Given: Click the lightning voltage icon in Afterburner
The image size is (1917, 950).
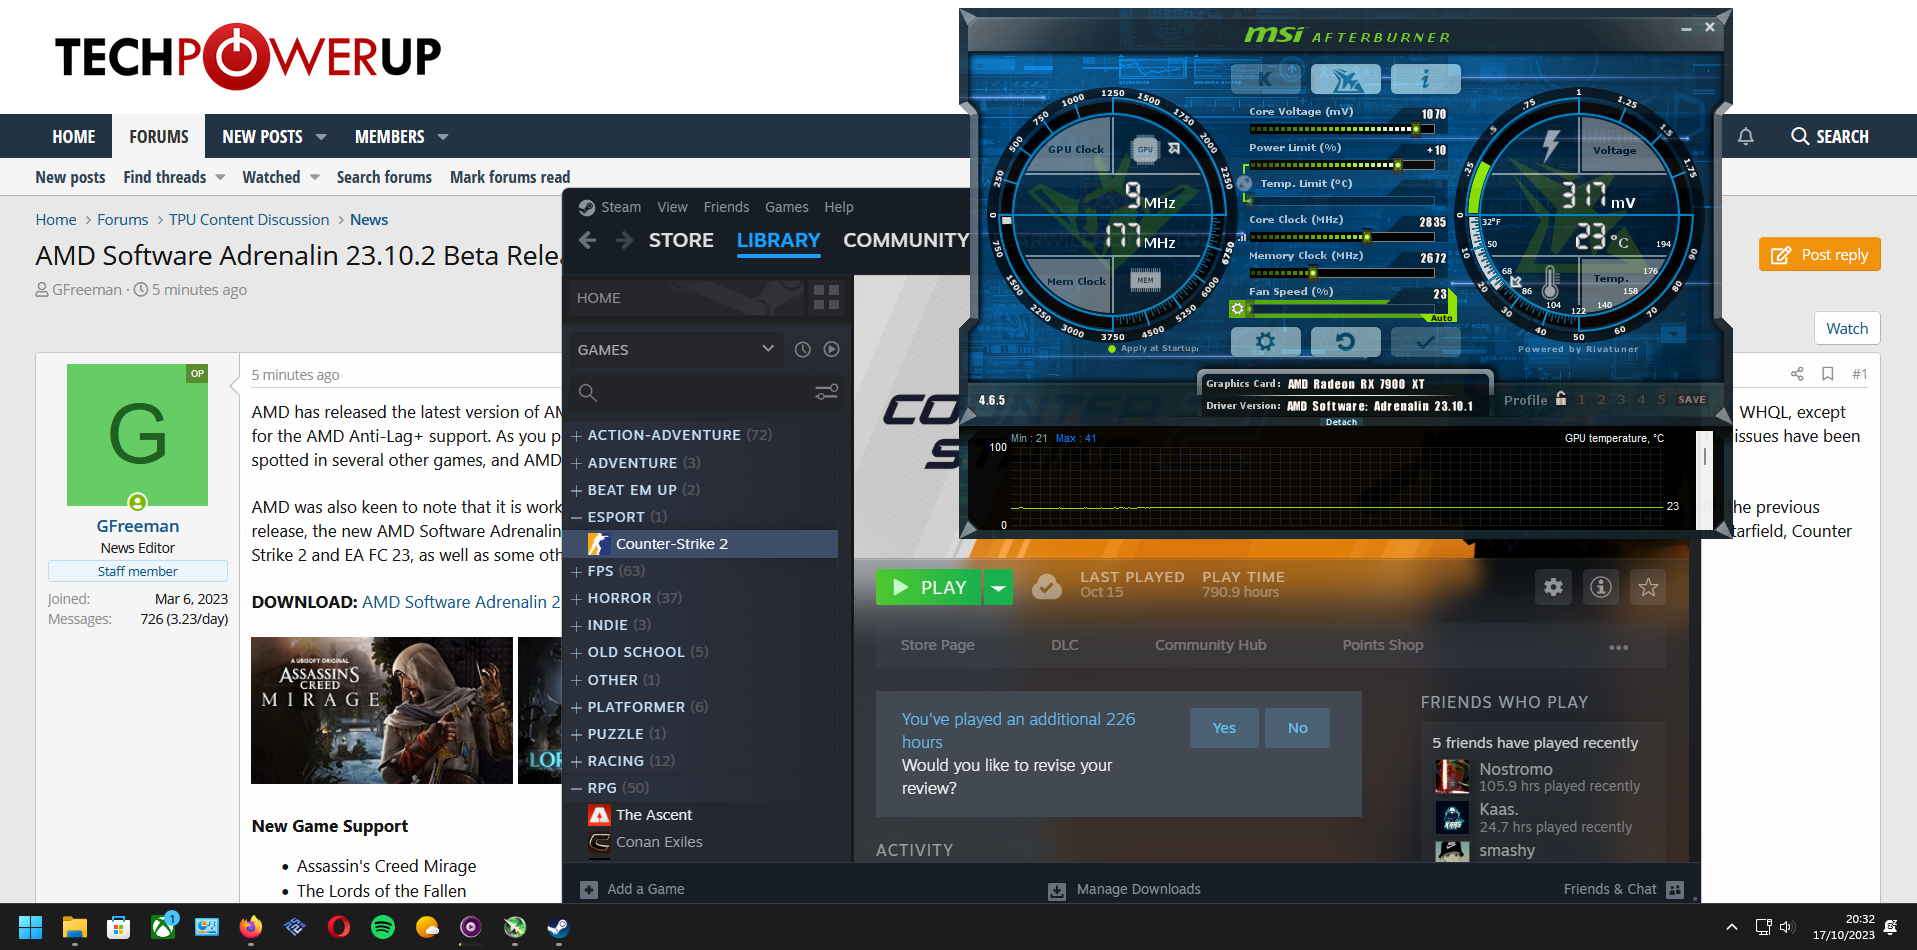Looking at the screenshot, I should click(1550, 145).
